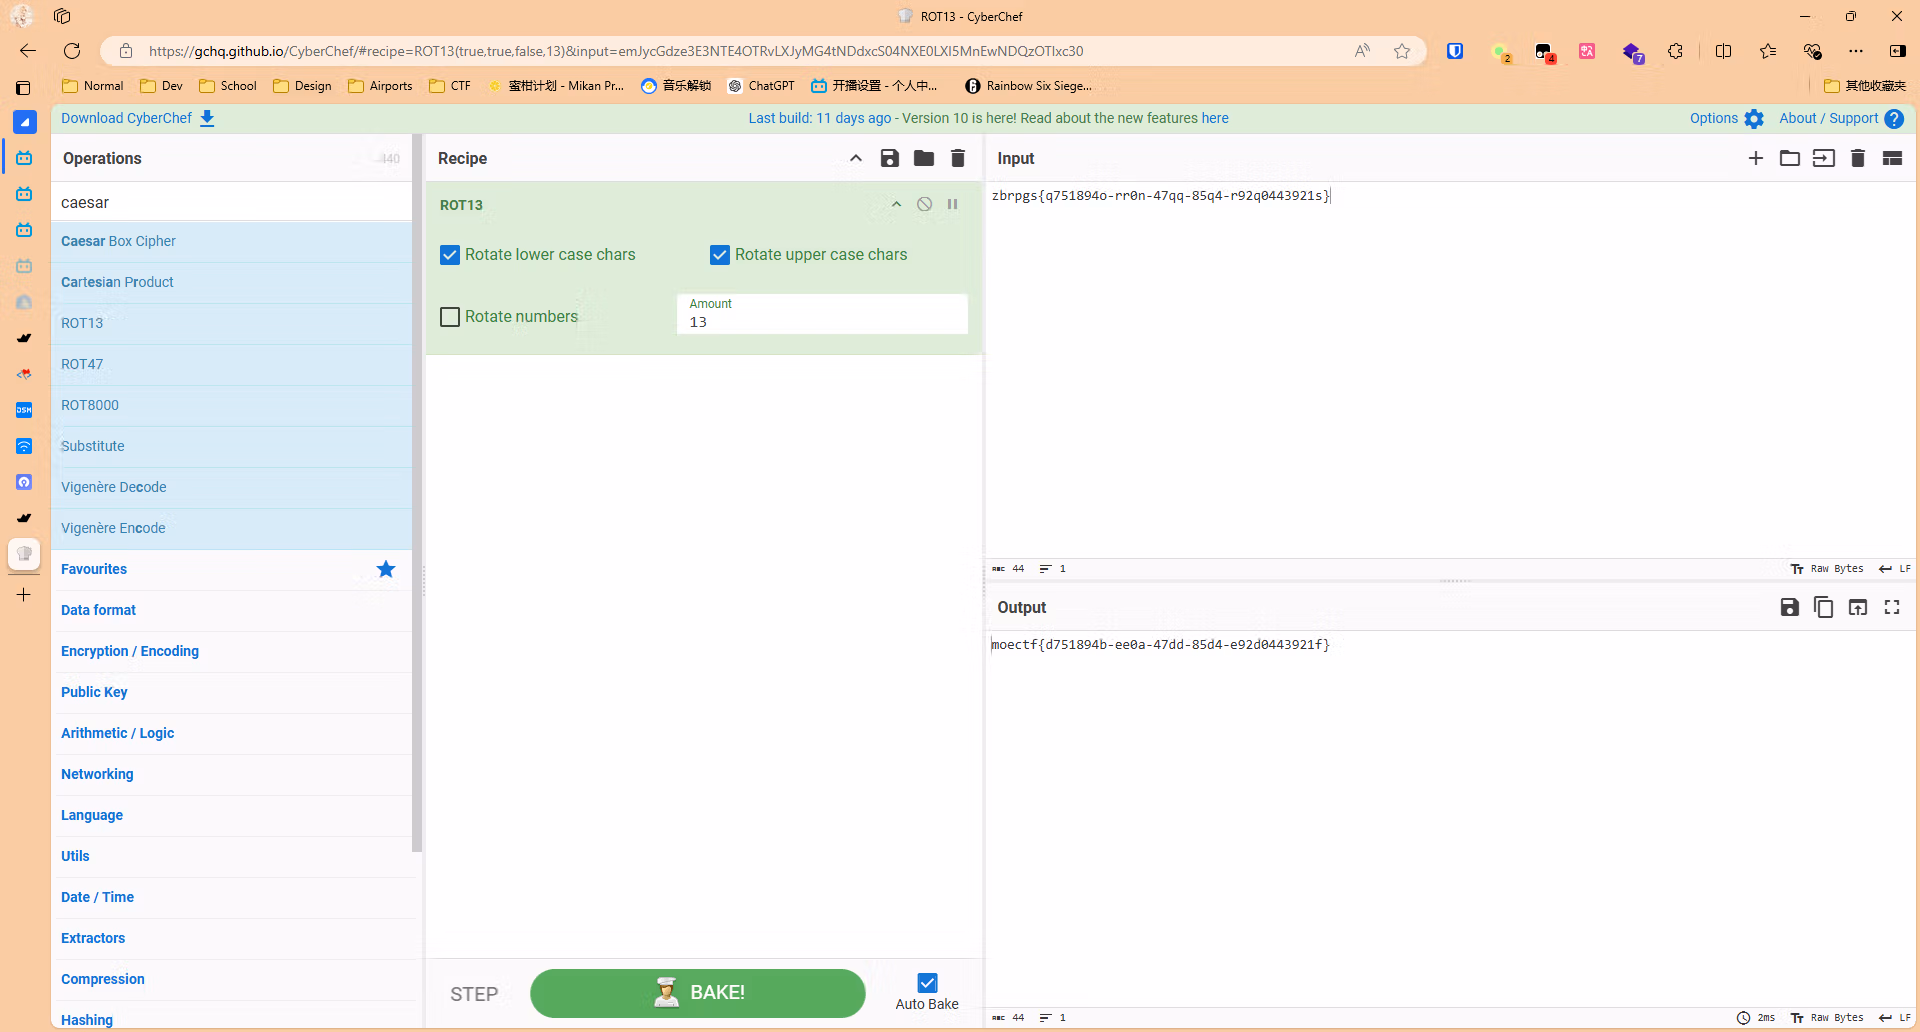Collapse the ROT13 operation arguments
This screenshot has height=1032, width=1920.
(x=896, y=204)
